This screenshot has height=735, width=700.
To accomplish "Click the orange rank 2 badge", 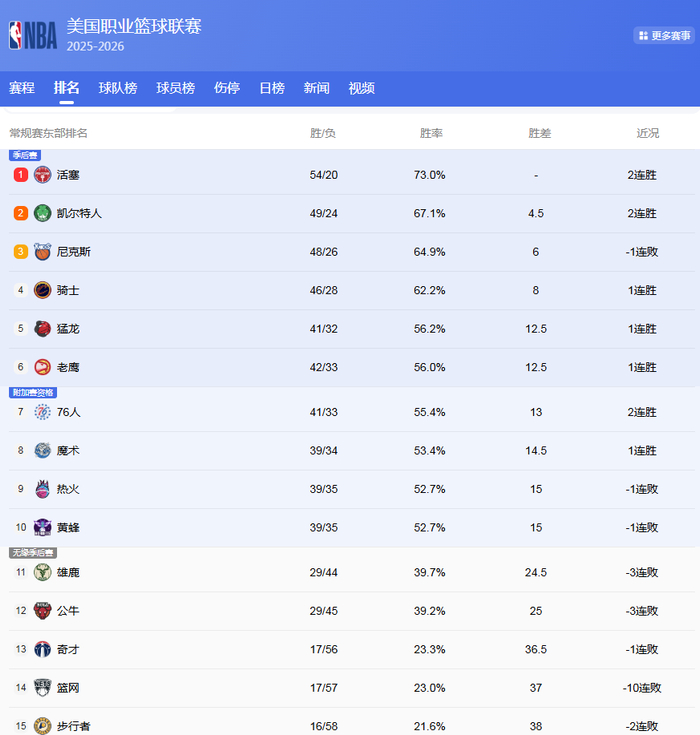I will pos(21,213).
